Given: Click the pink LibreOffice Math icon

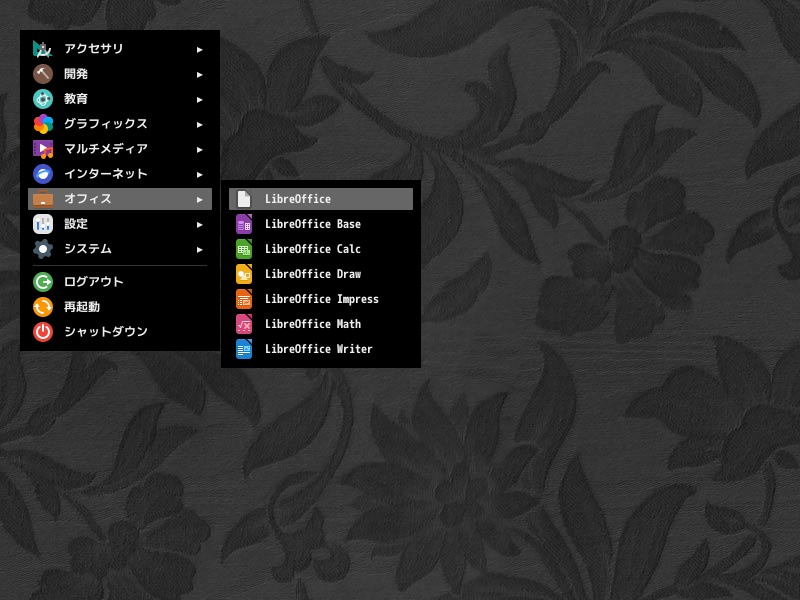Looking at the screenshot, I should [x=244, y=324].
